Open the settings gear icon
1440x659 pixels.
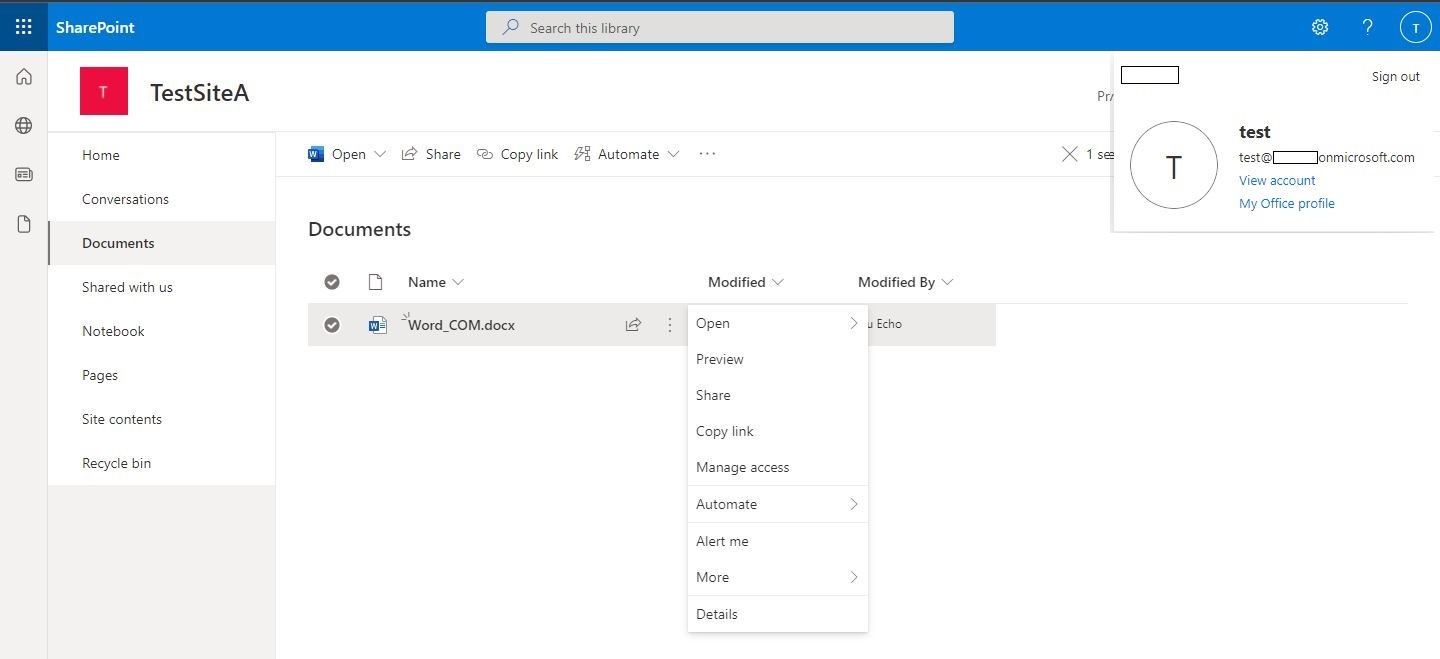(x=1320, y=27)
